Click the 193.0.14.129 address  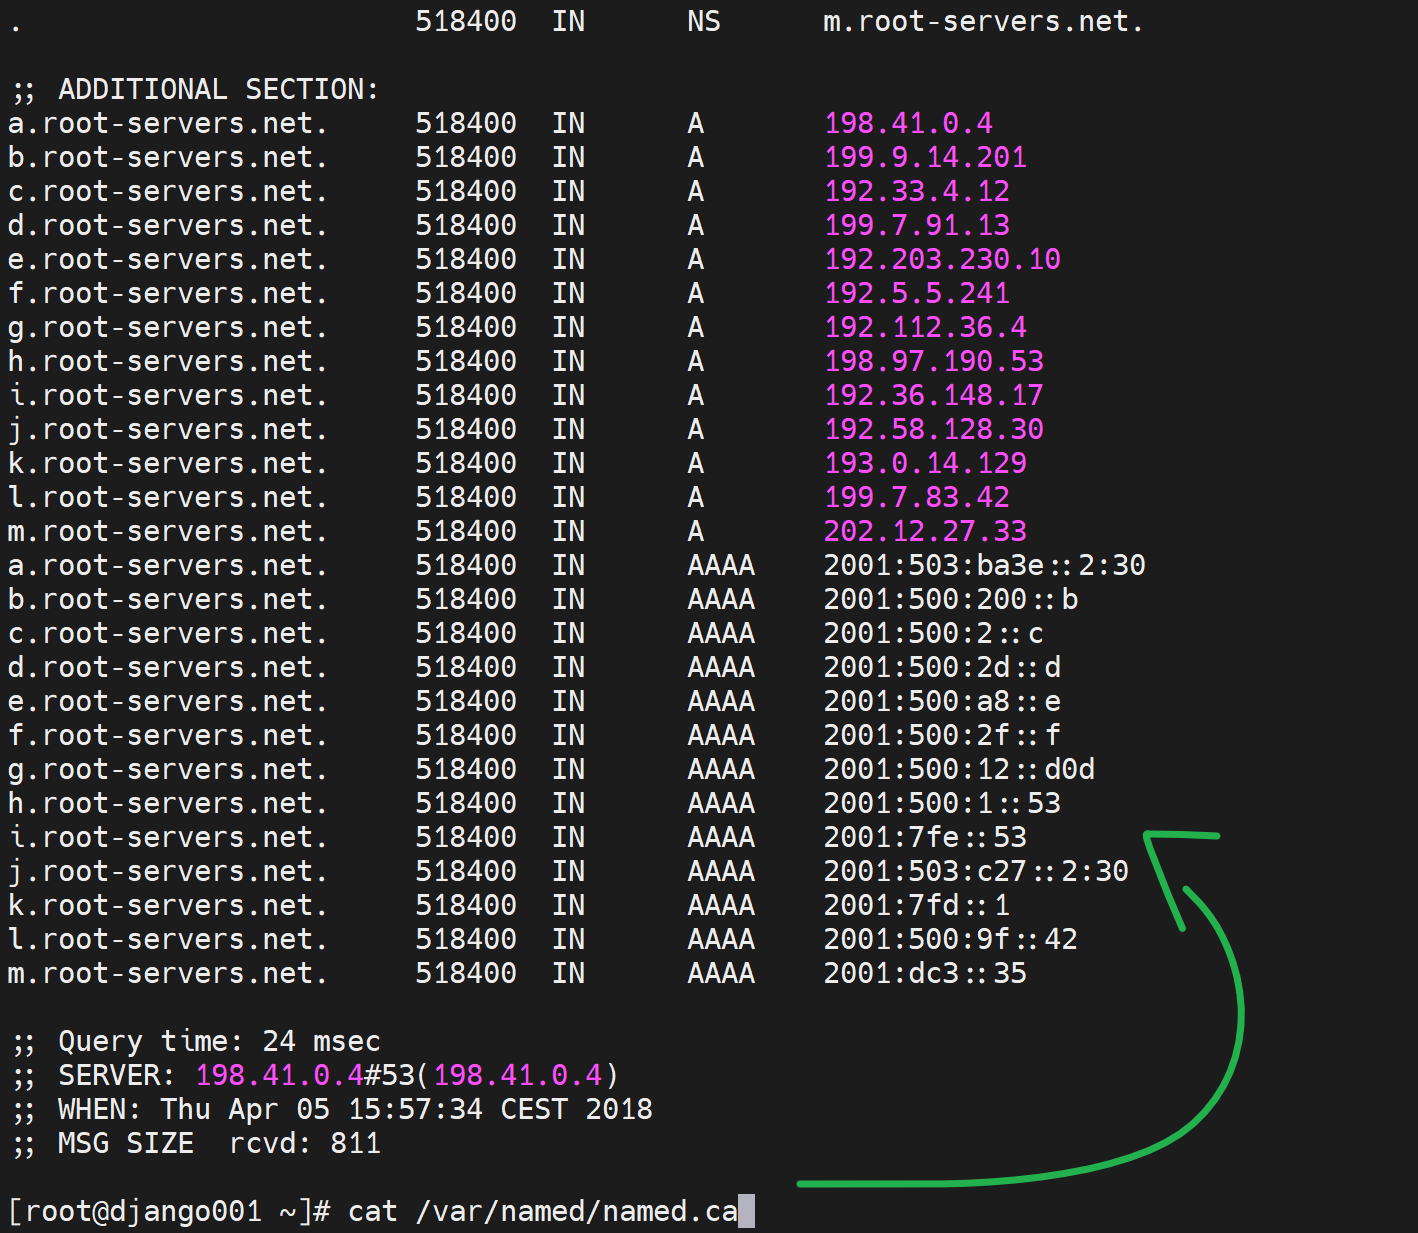(925, 463)
